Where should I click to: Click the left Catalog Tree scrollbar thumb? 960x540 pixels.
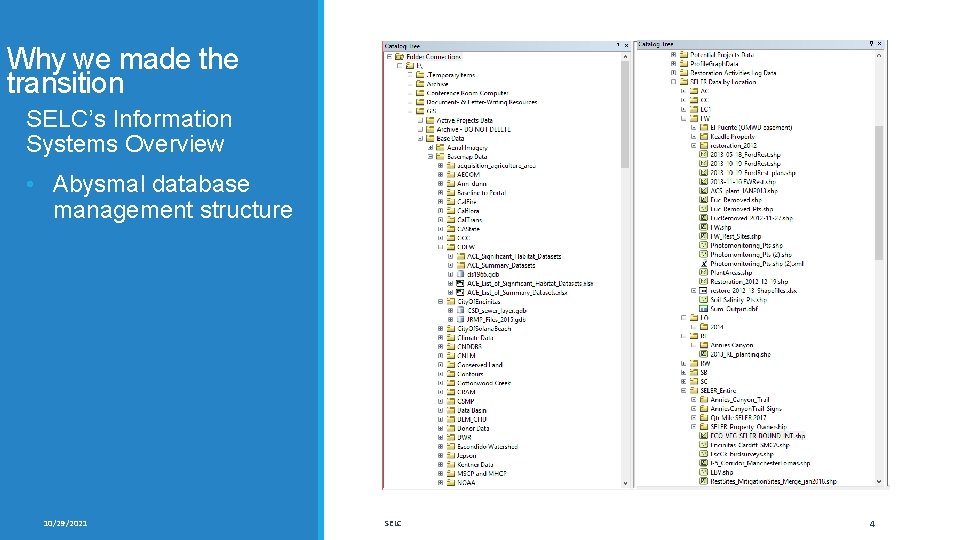click(x=625, y=114)
